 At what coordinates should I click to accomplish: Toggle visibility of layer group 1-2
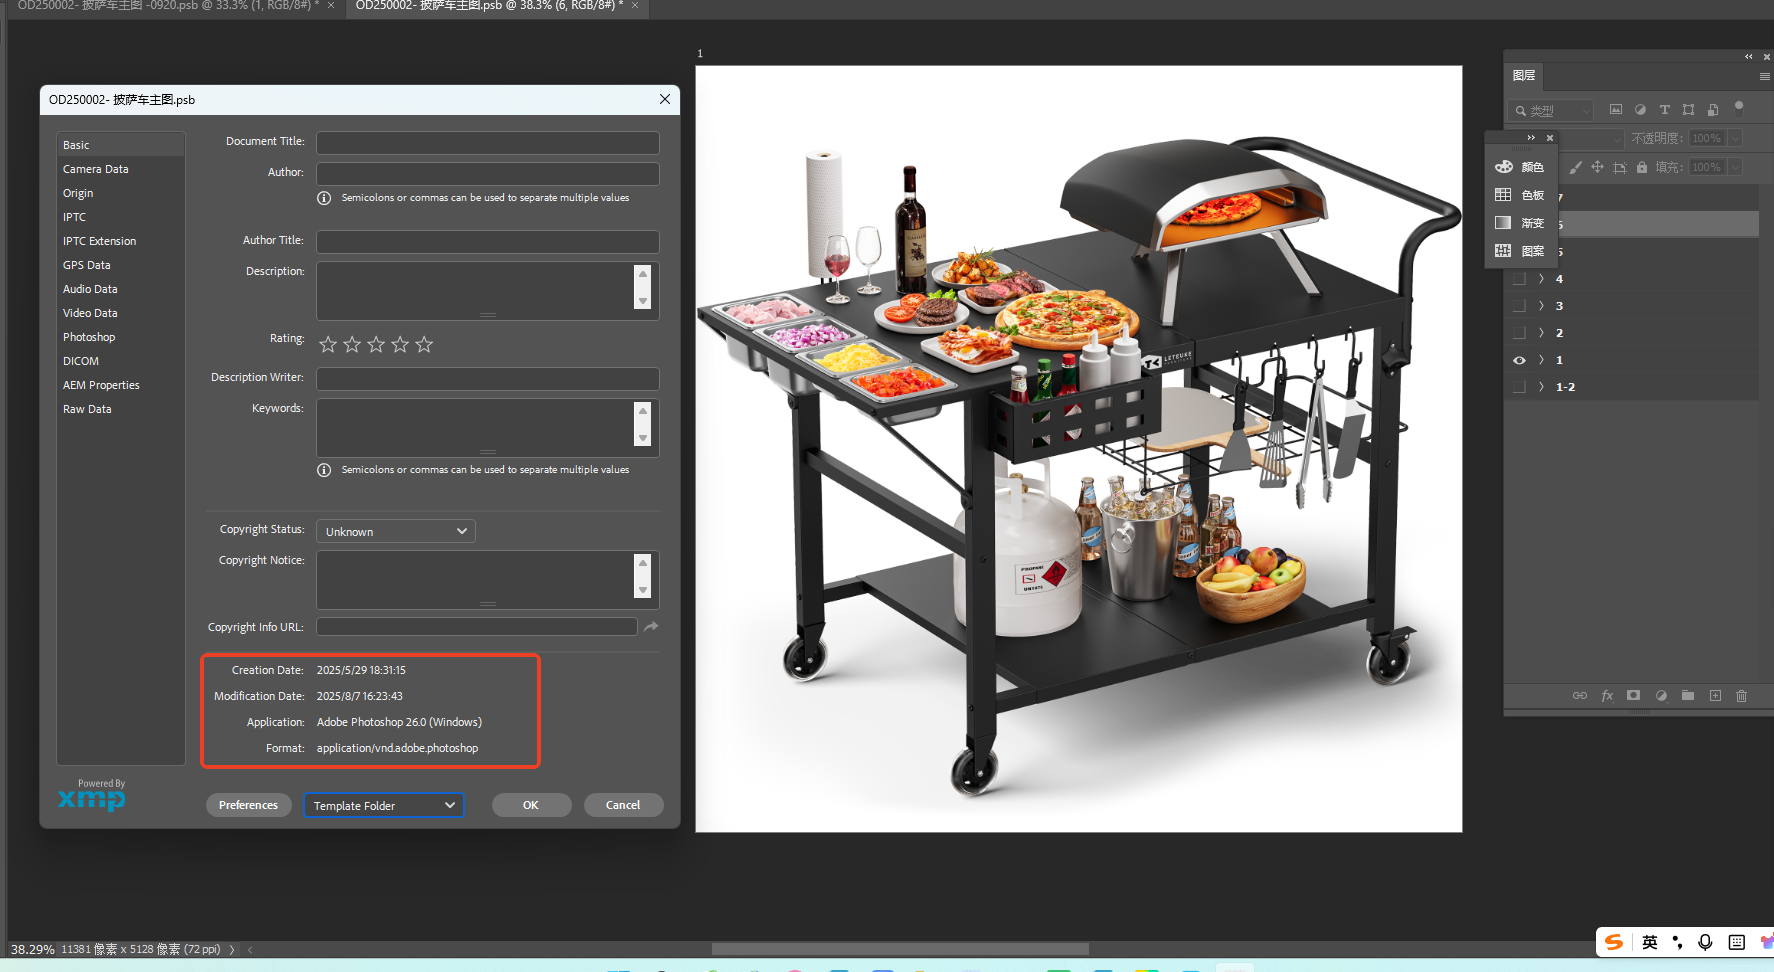pos(1519,387)
